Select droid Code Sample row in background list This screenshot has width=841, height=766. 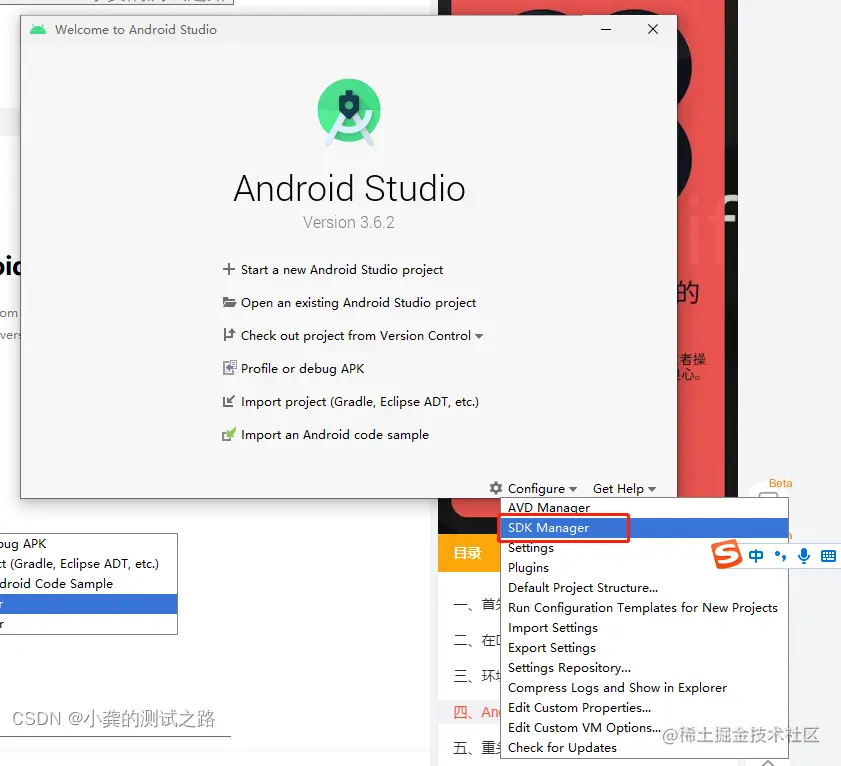click(88, 584)
